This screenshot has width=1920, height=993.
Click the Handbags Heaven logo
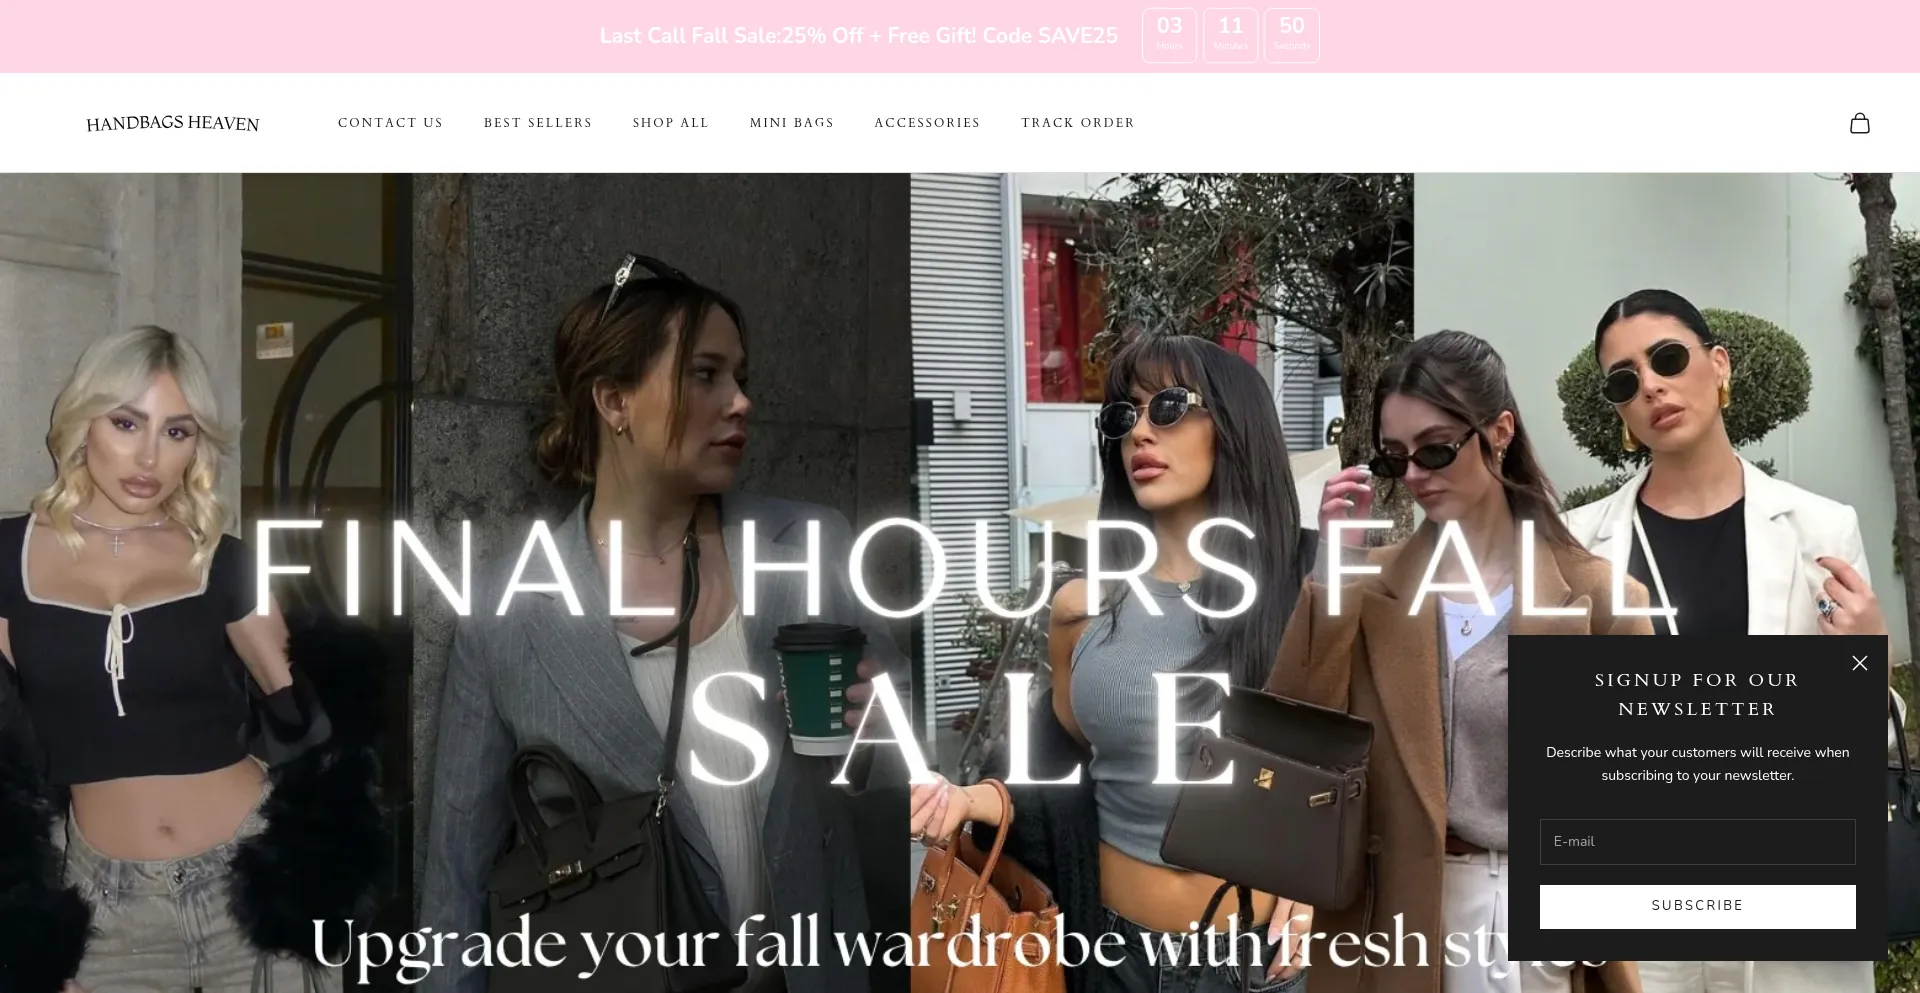click(x=173, y=123)
